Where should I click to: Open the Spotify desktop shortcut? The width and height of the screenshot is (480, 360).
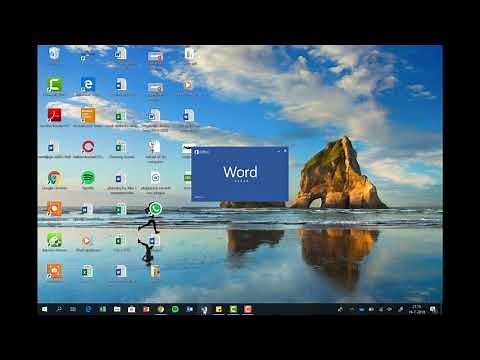click(x=88, y=178)
